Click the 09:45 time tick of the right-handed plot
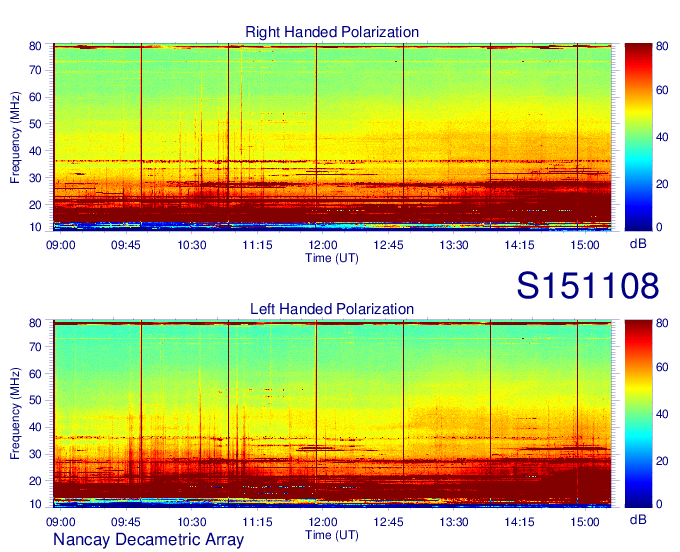The width and height of the screenshot is (680, 552). coord(126,245)
